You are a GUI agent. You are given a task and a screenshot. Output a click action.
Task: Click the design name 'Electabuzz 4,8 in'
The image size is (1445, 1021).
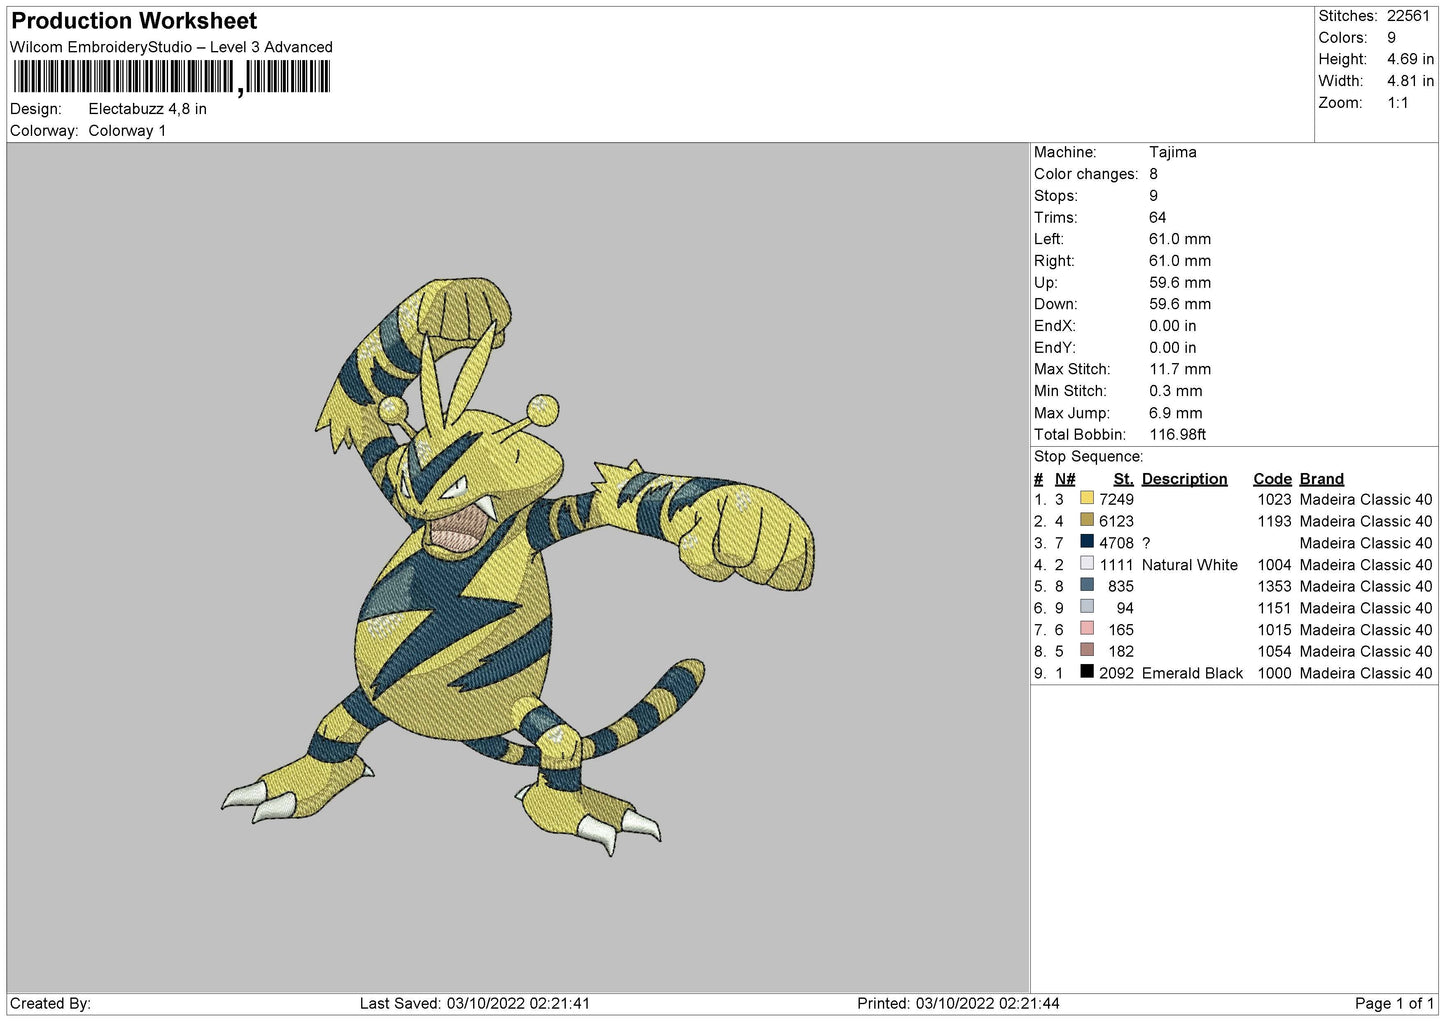click(x=148, y=109)
